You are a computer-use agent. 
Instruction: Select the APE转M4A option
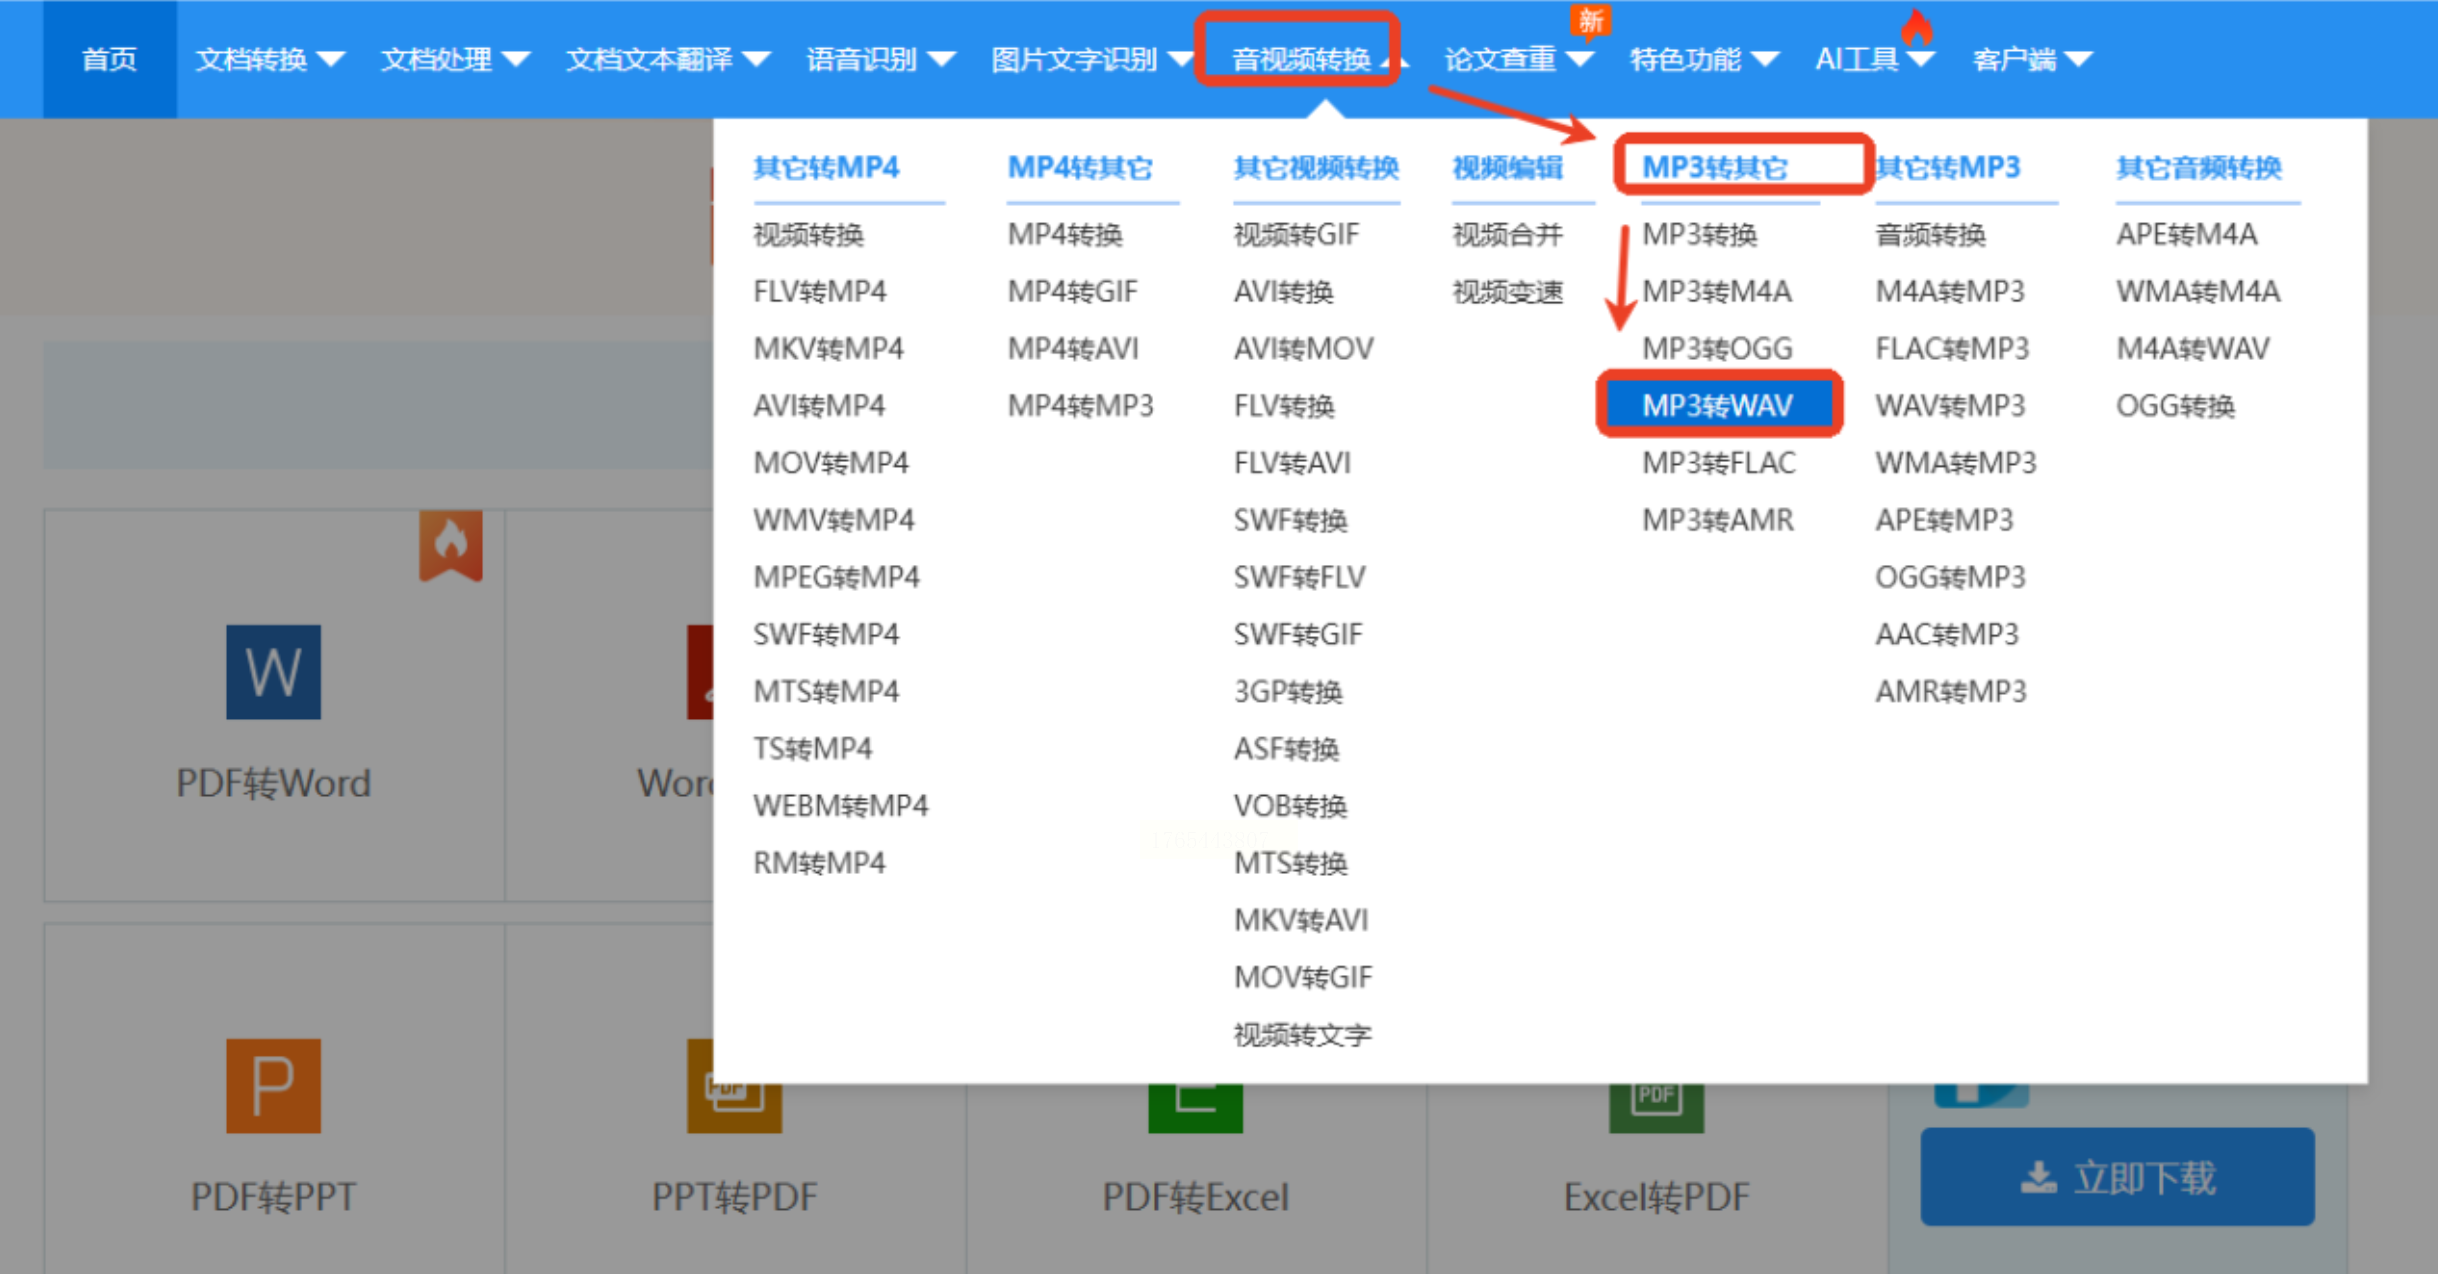point(2186,234)
